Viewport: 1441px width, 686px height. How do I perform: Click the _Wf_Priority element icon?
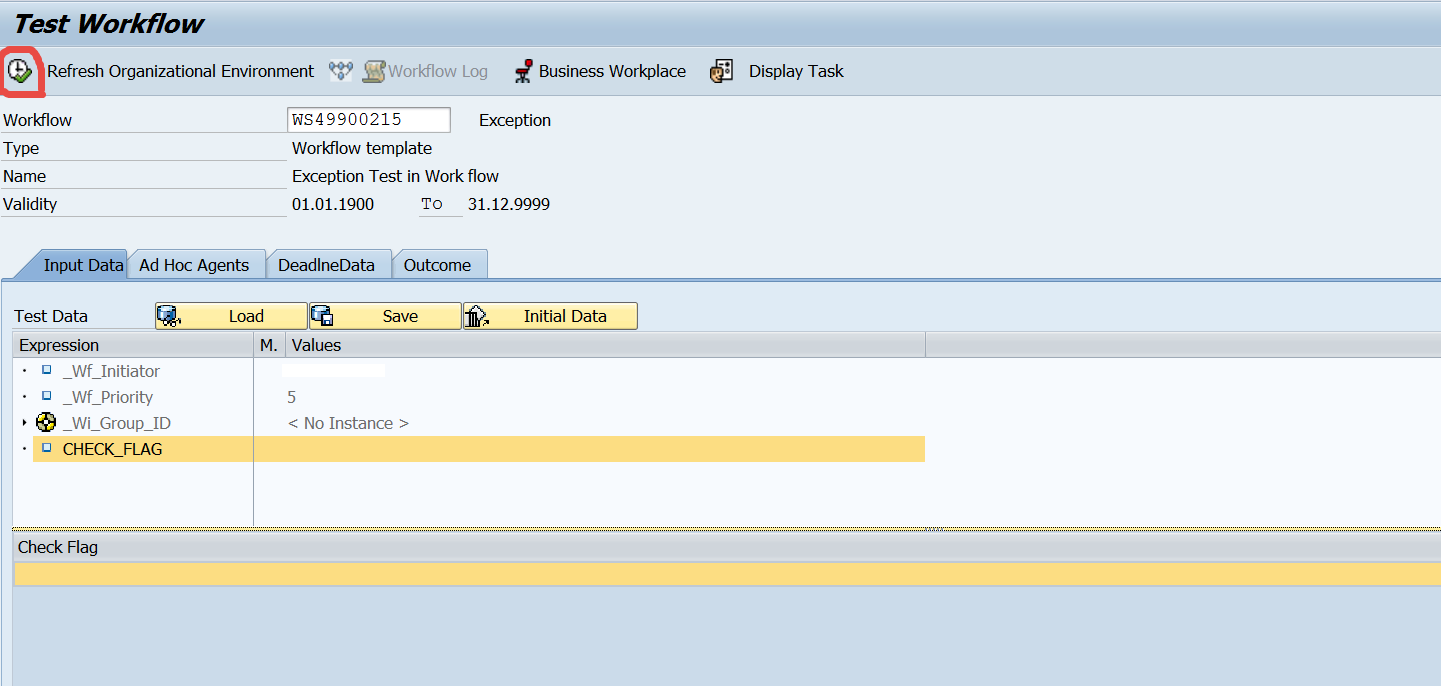pos(46,396)
